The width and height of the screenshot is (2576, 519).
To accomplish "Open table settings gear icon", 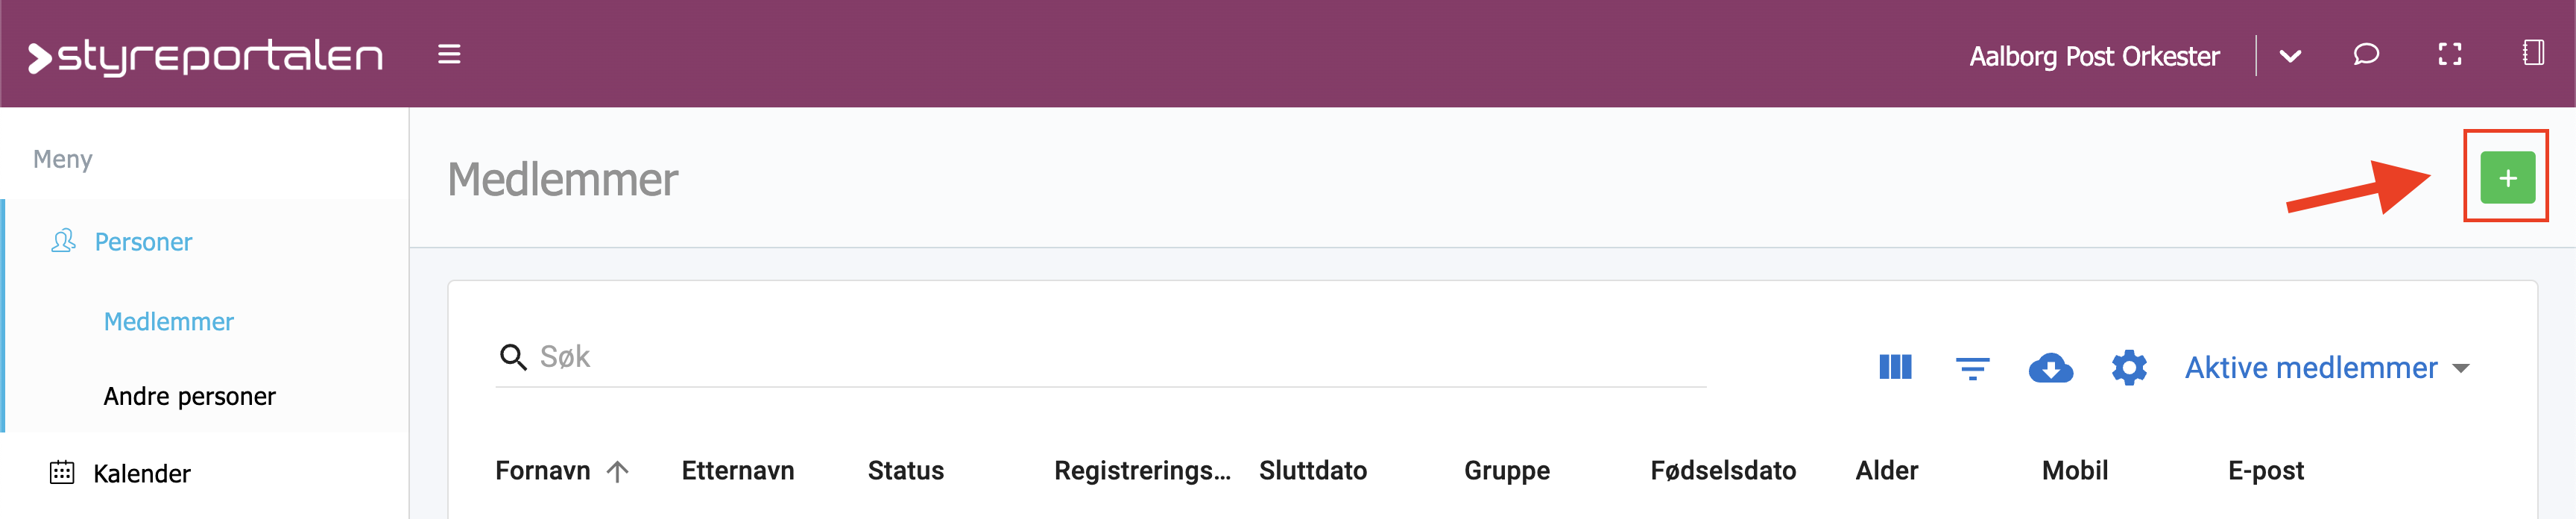I will pos(2129,367).
